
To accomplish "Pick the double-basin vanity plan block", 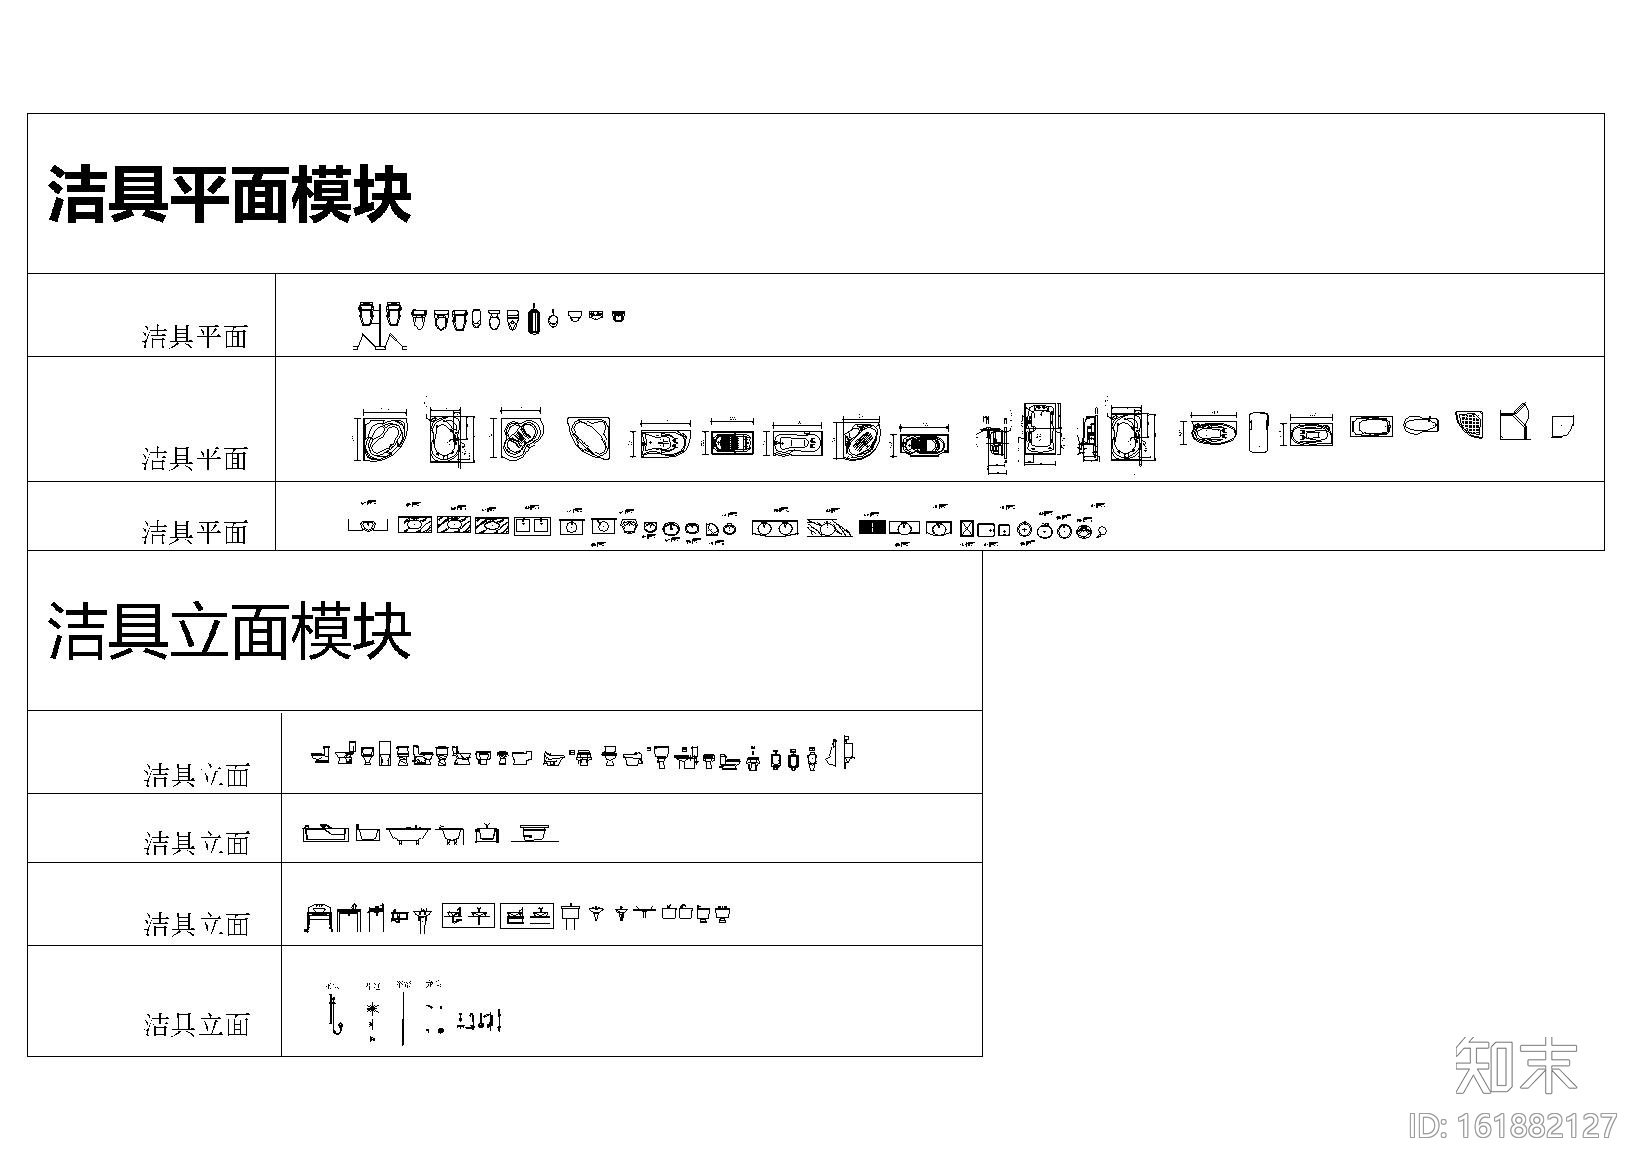I will pyautogui.click(x=775, y=528).
